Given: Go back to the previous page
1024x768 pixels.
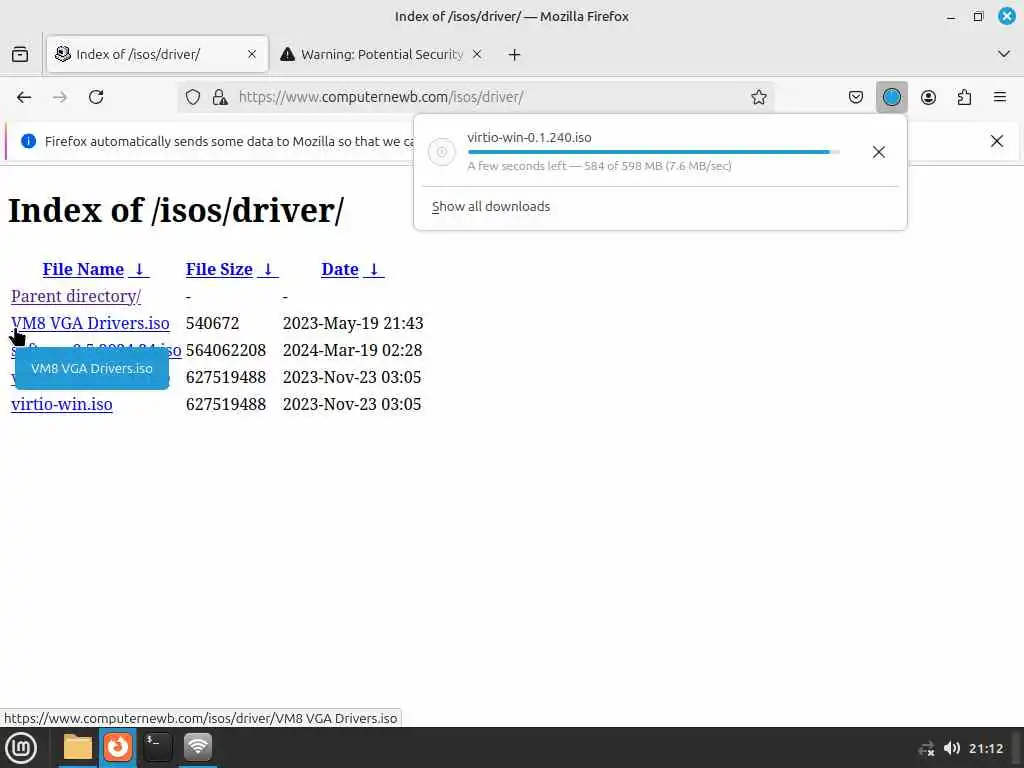Looking at the screenshot, I should pos(24,97).
